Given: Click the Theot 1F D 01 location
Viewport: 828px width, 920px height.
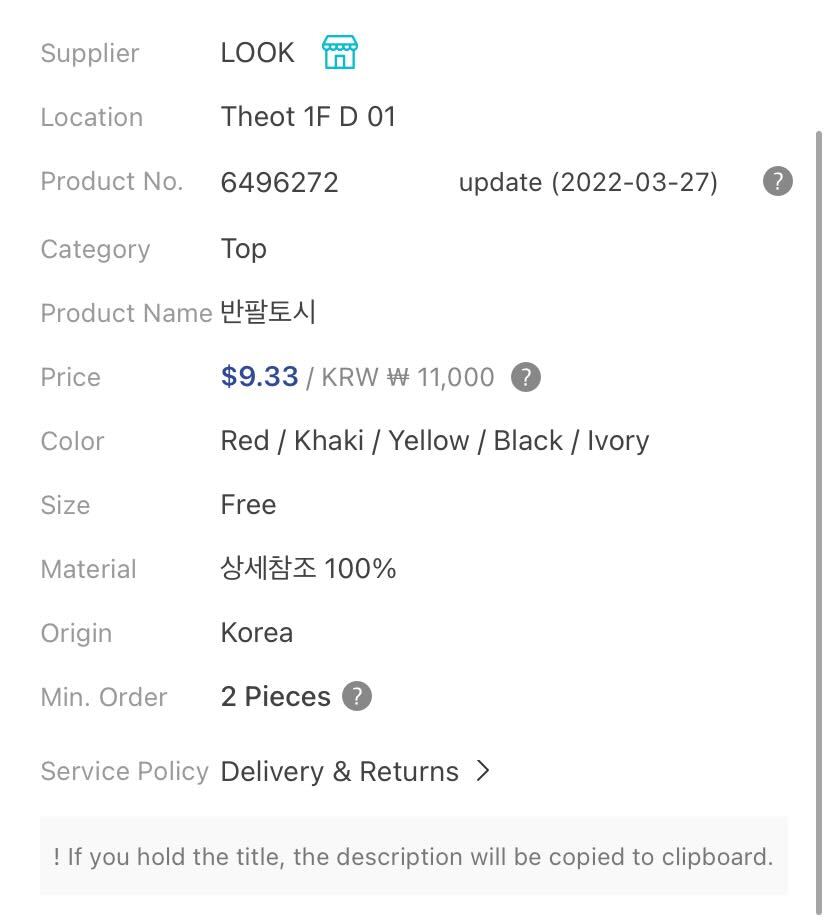Looking at the screenshot, I should point(308,117).
